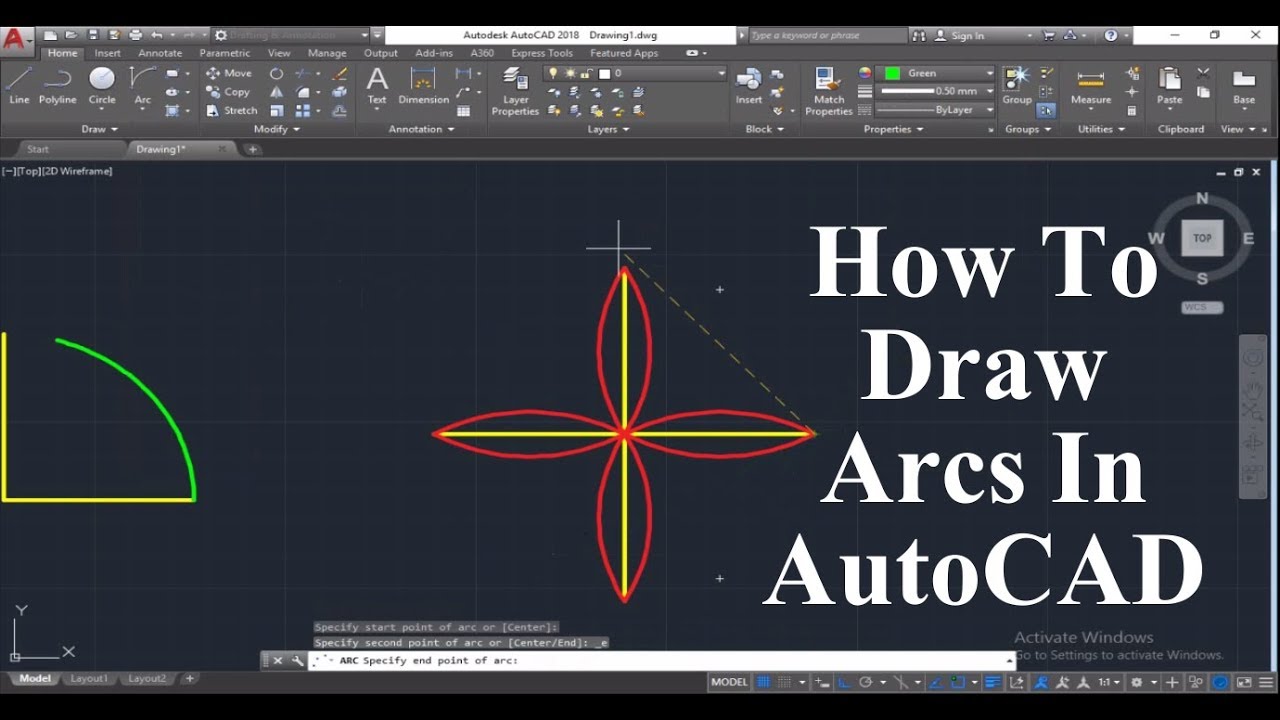Toggle dynamic input in status bar
Image resolution: width=1280 pixels, height=720 pixels.
tap(821, 682)
